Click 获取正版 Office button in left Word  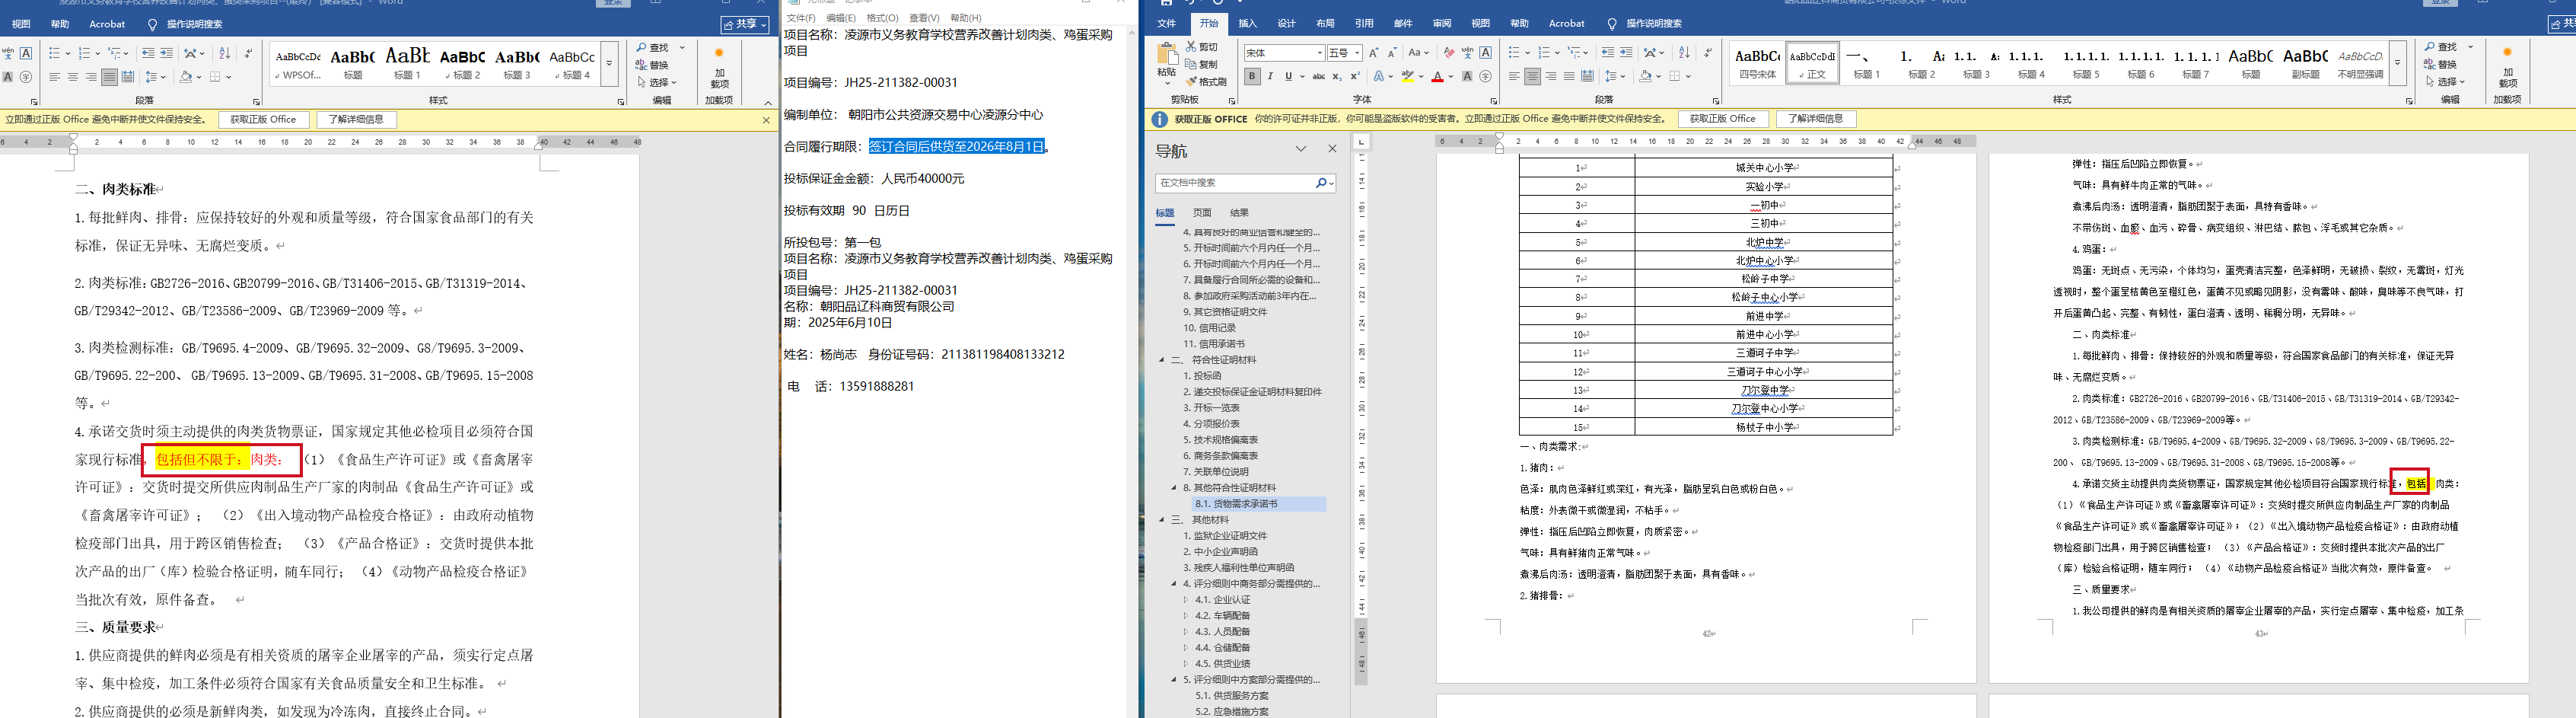pyautogui.click(x=263, y=120)
